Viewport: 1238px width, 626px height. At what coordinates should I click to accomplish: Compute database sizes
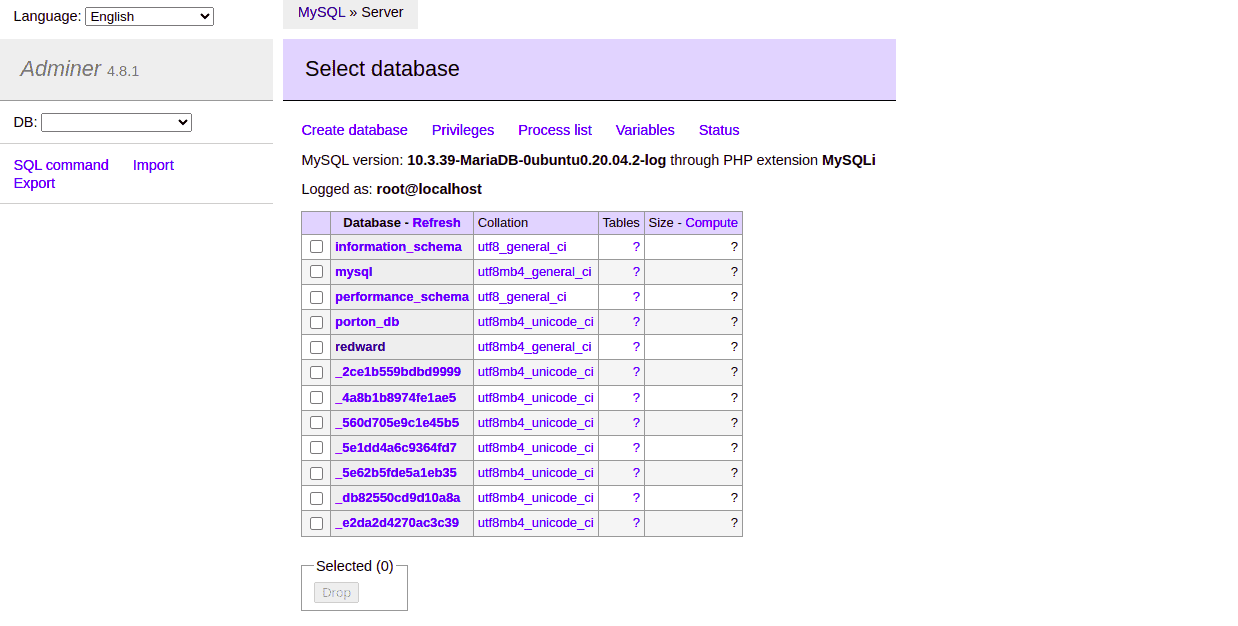[711, 222]
